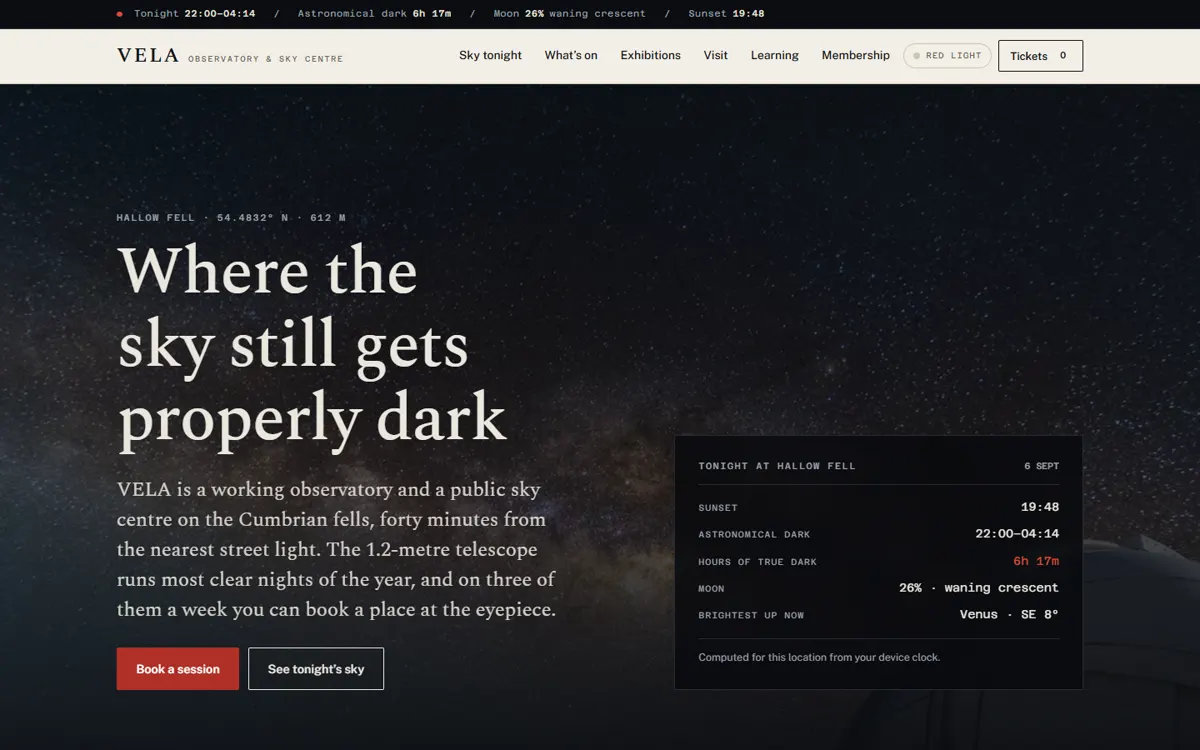The image size is (1200, 750).
Task: Toggle the Red Light mode
Action: point(947,56)
